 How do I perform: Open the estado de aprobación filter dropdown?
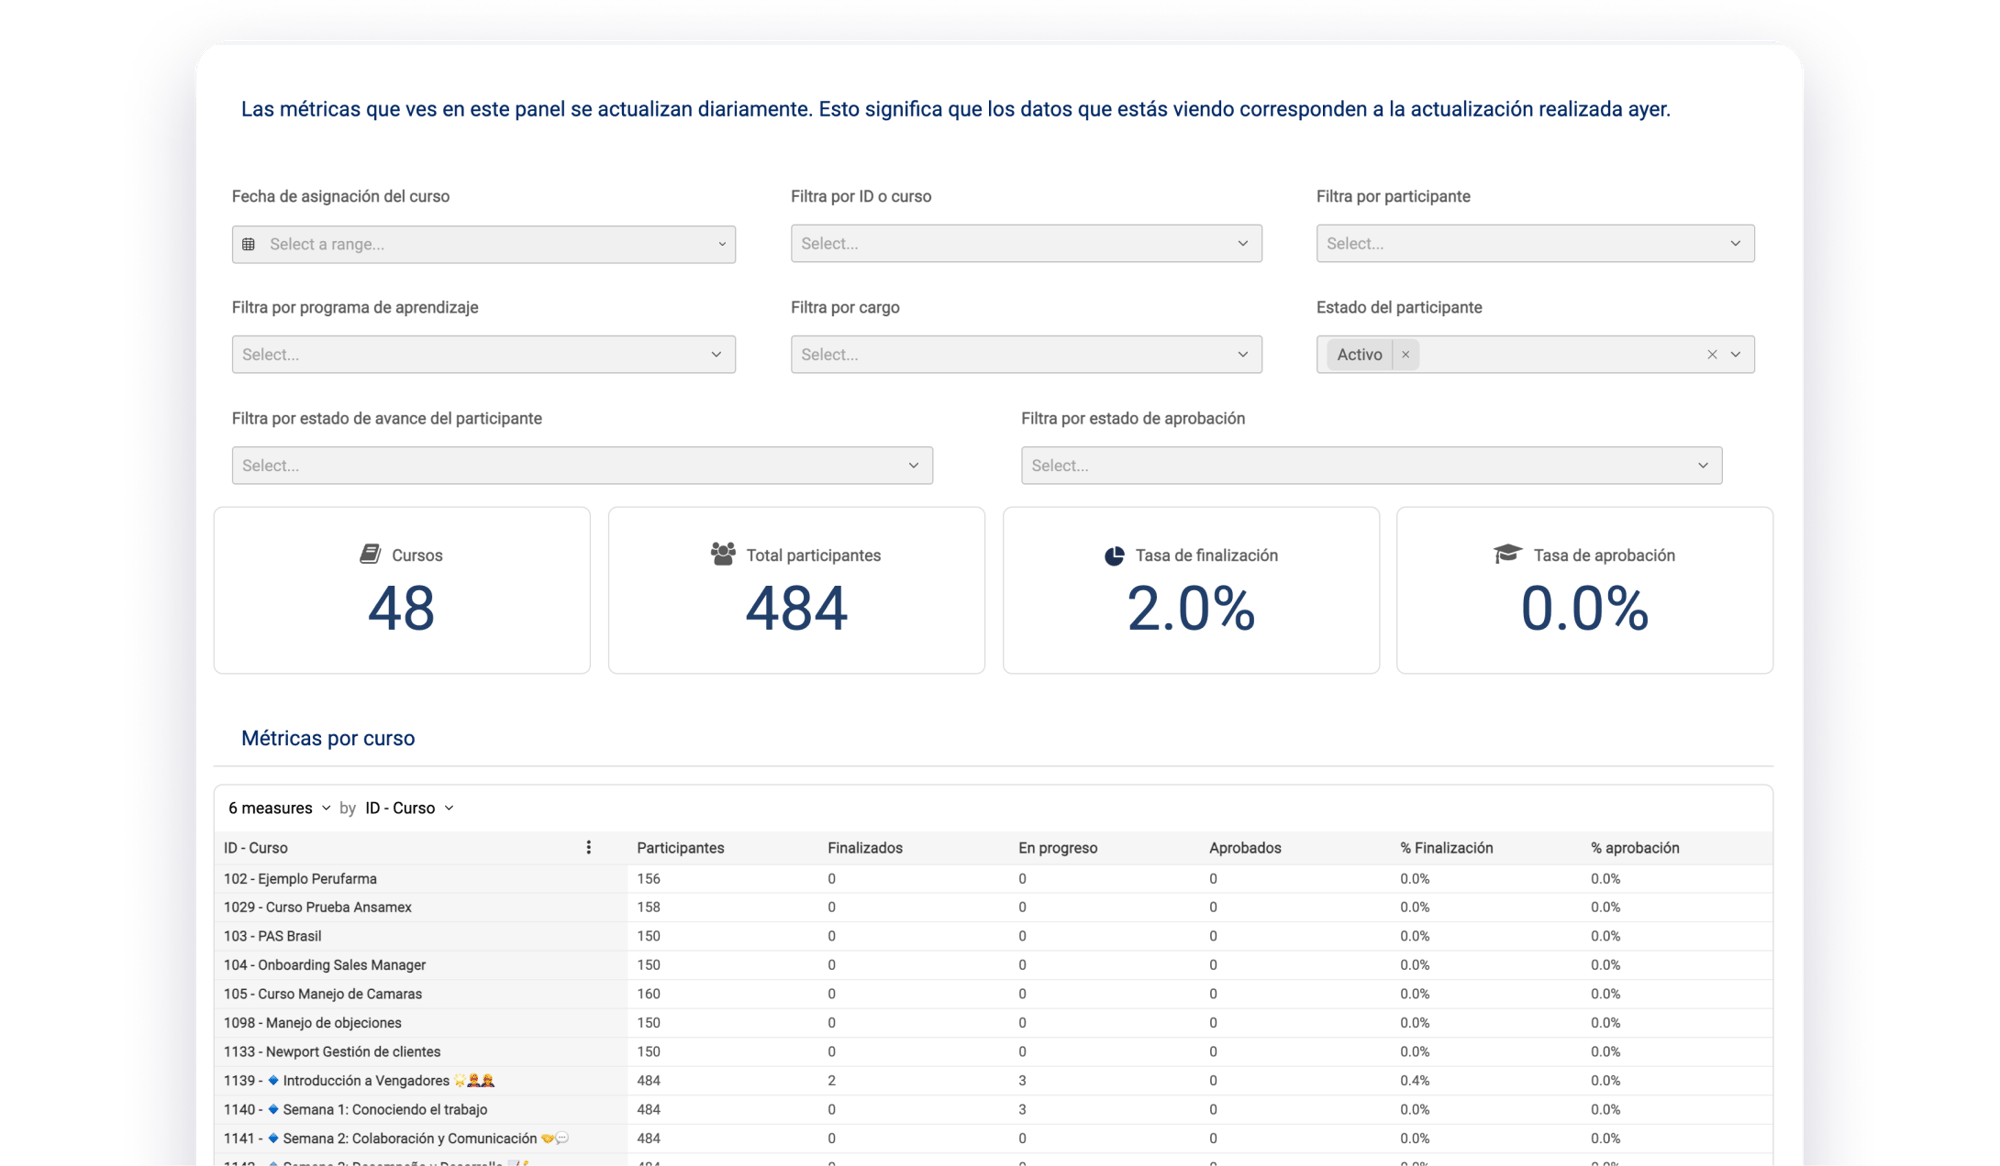1371,465
